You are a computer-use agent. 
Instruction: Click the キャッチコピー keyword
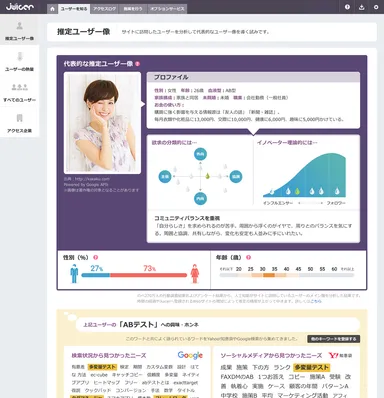pyautogui.click(x=127, y=375)
